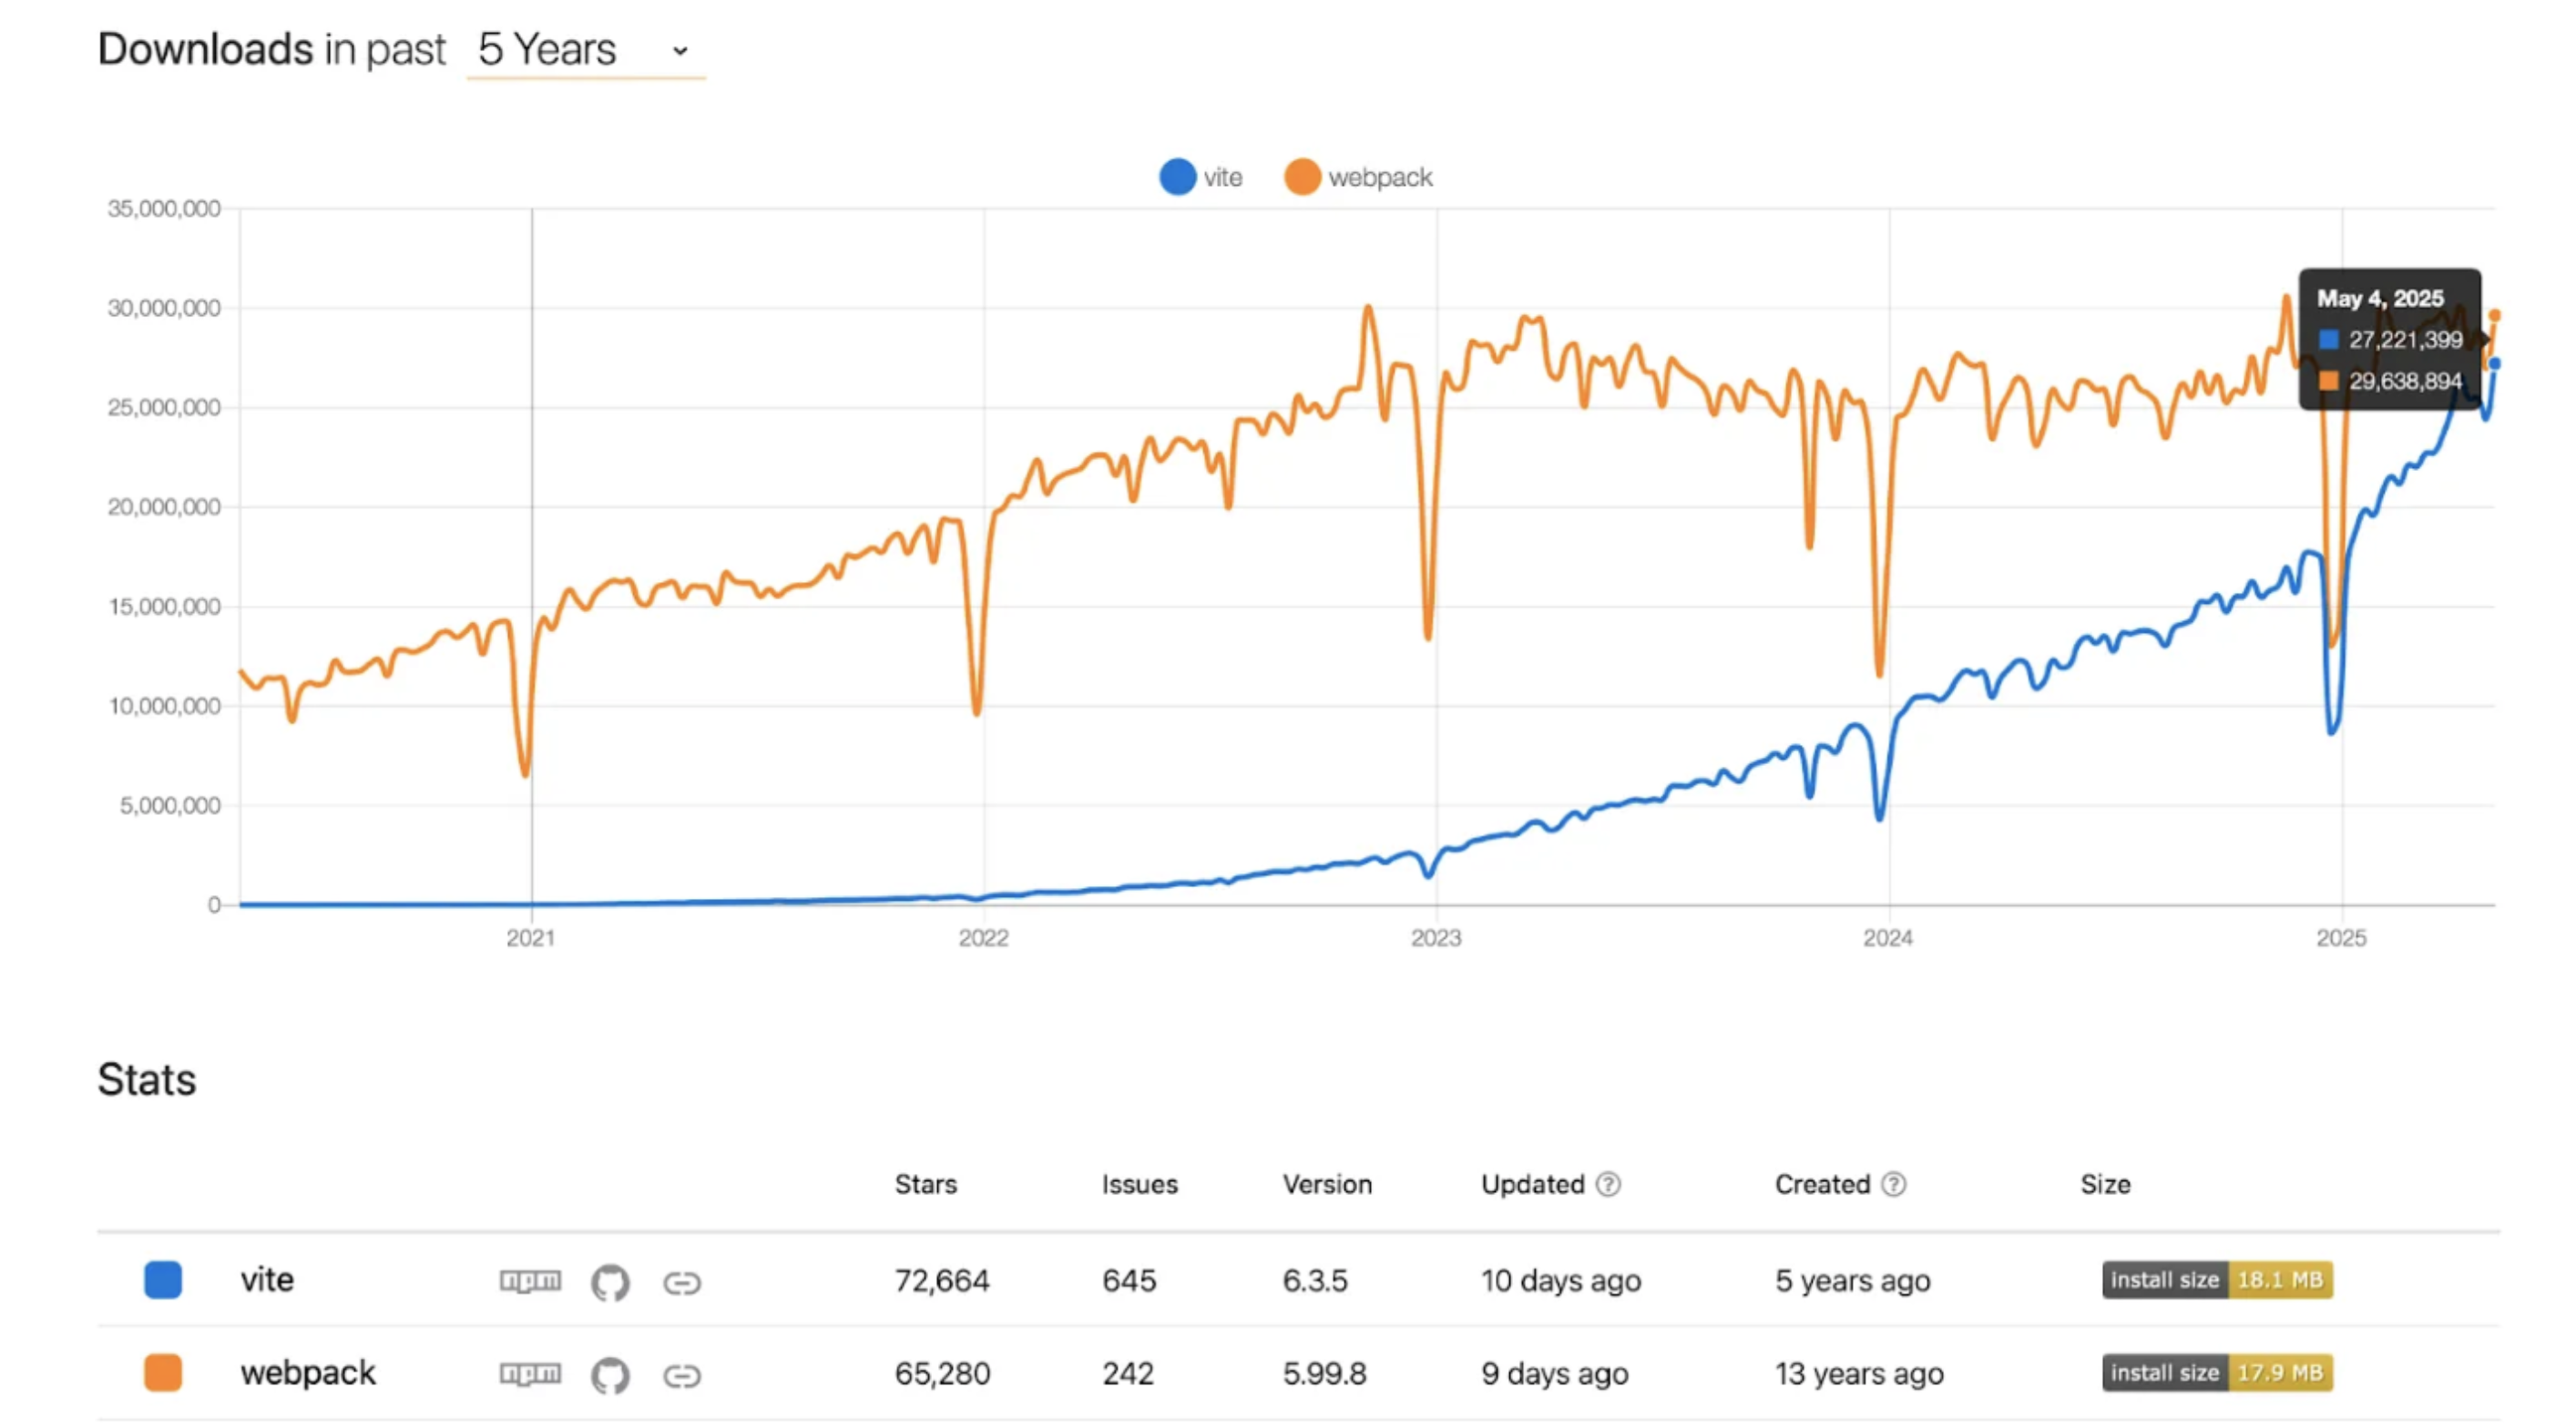
Task: Open vite's npm page icon
Action: [530, 1281]
